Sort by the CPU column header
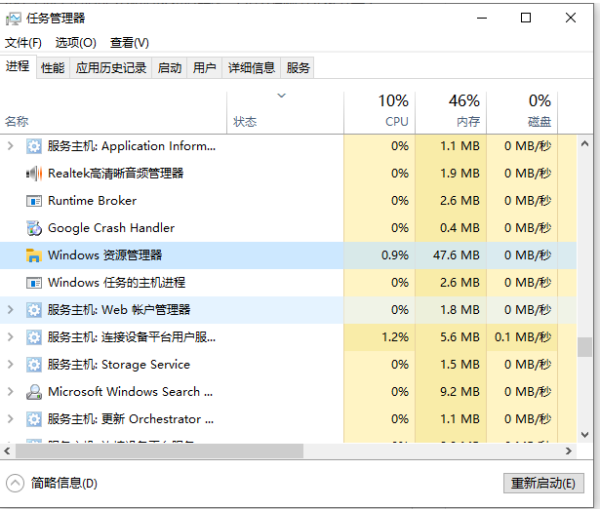 pyautogui.click(x=379, y=113)
